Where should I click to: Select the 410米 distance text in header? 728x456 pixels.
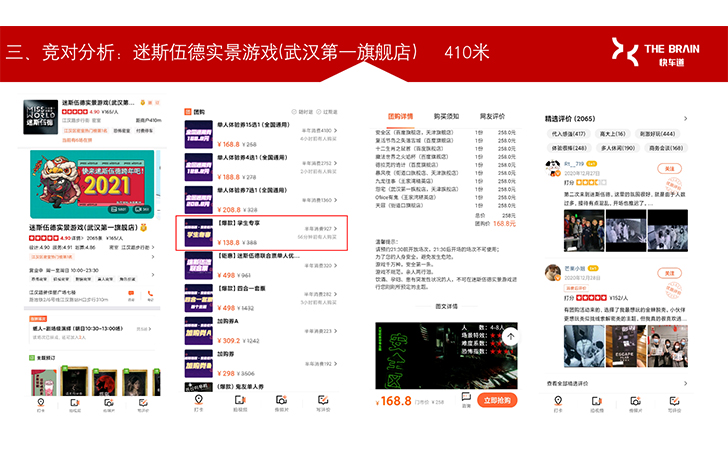(467, 52)
